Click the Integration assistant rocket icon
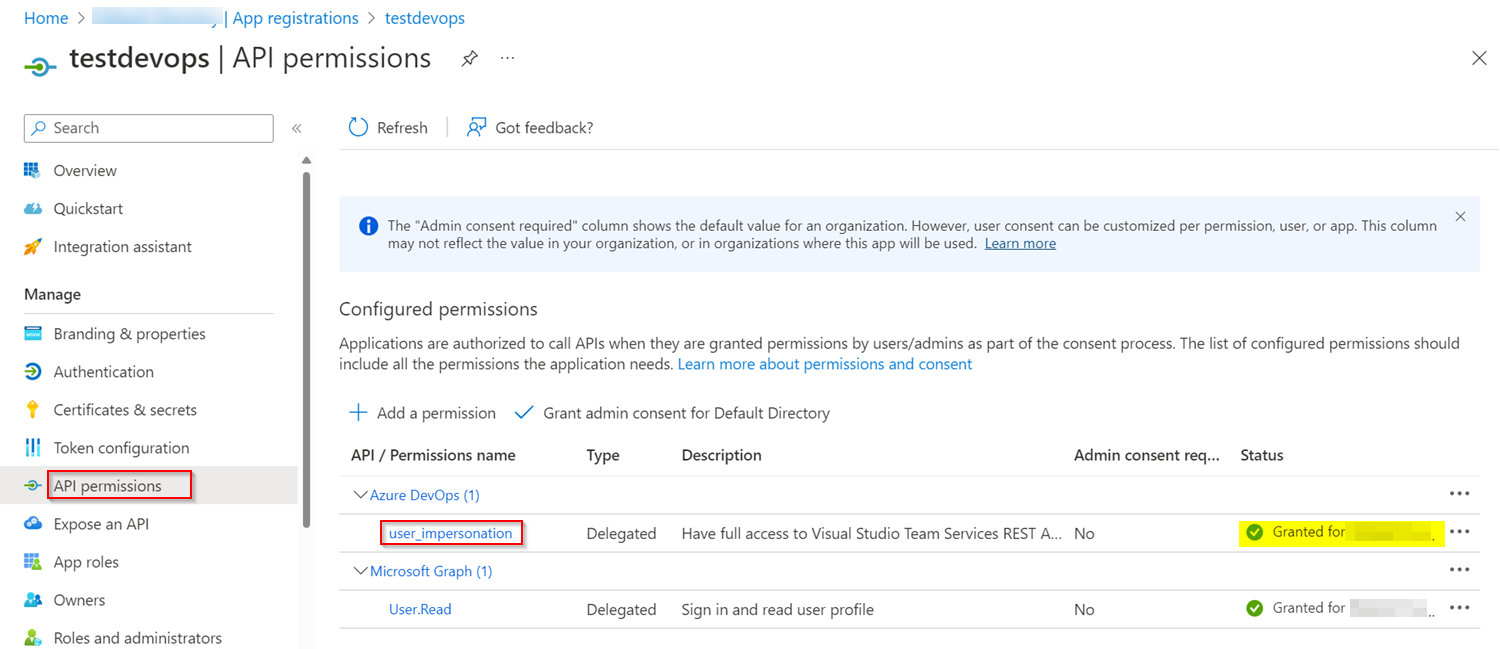 33,247
